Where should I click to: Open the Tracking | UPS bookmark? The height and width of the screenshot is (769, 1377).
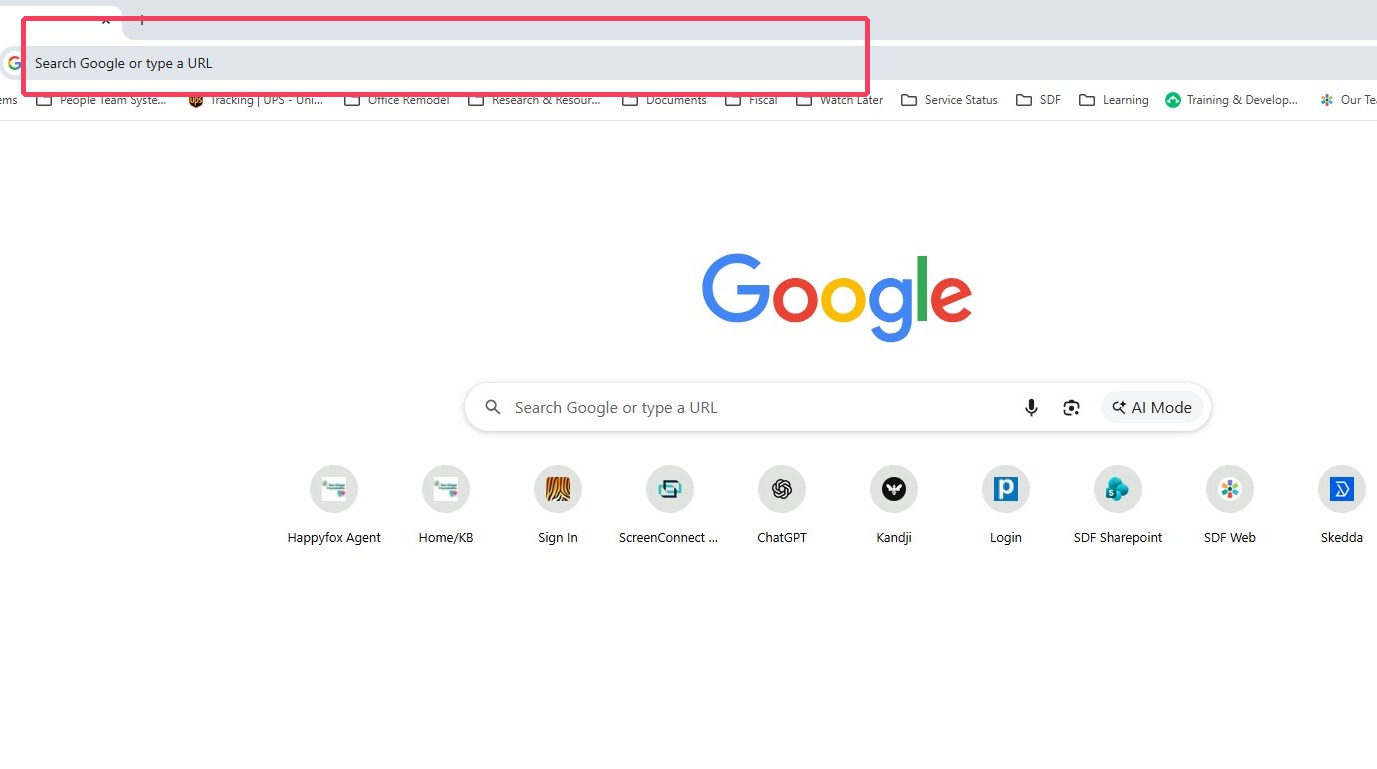(256, 100)
